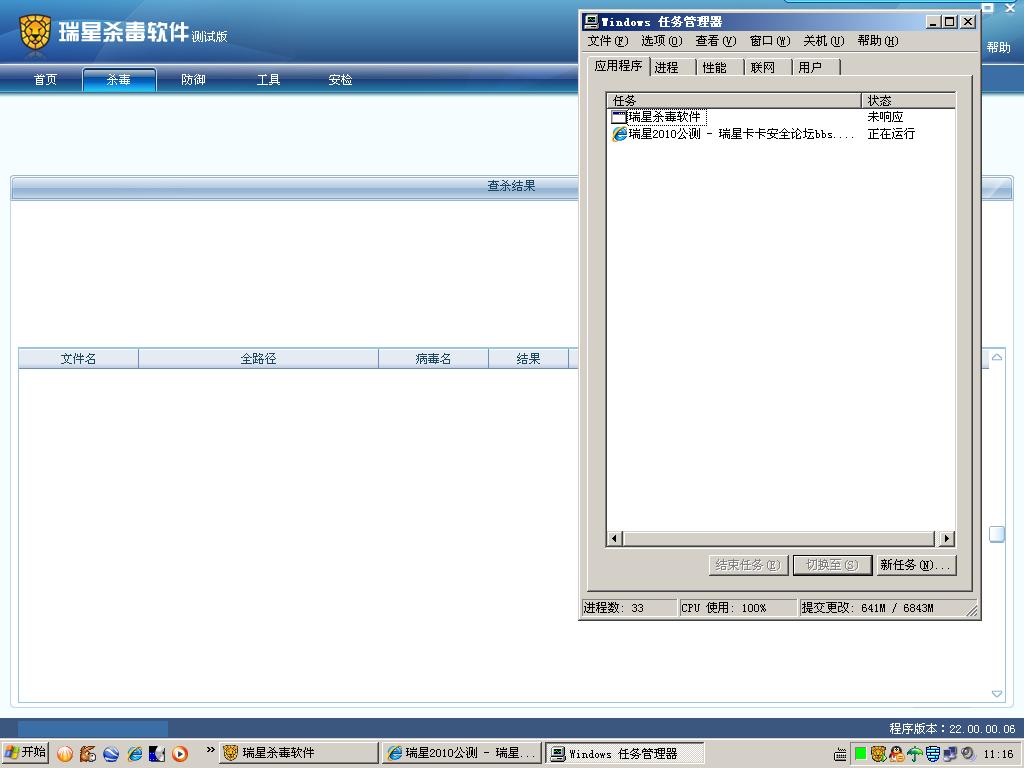Open the 首页 tab in Rising antivirus
The height and width of the screenshot is (768, 1024).
[x=45, y=80]
